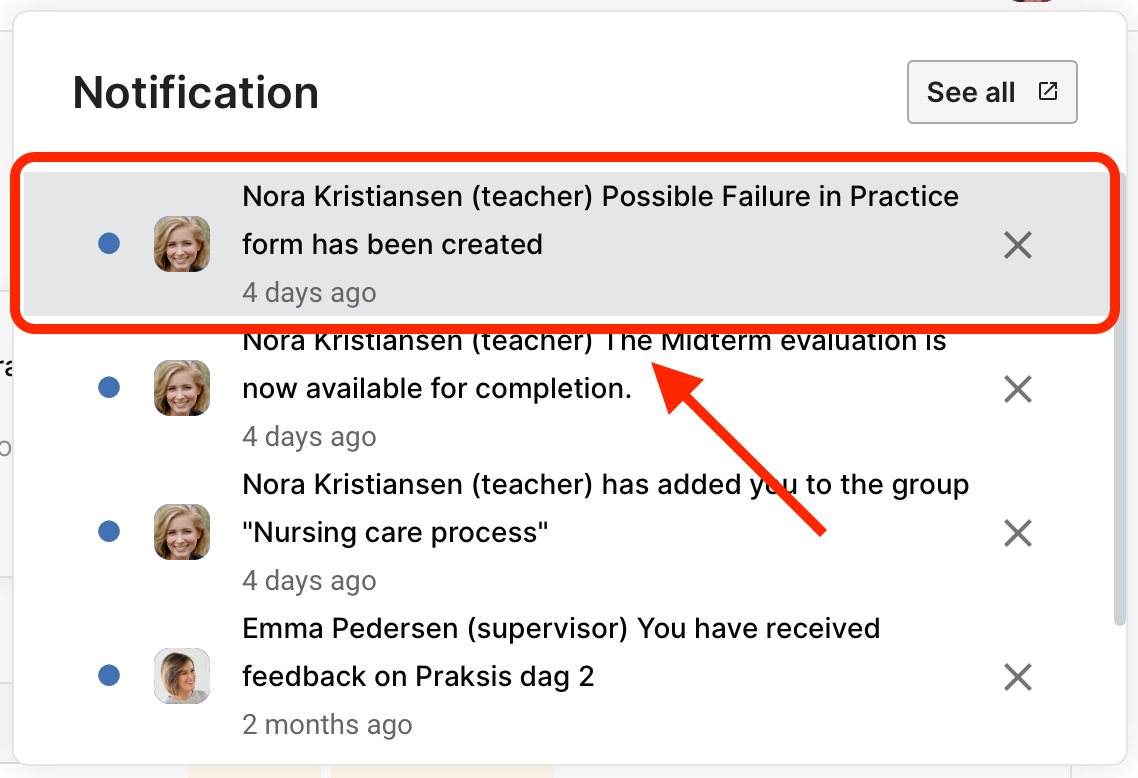
Task: Click Emma Pedersen's supervisor avatar
Action: pyautogui.click(x=182, y=676)
